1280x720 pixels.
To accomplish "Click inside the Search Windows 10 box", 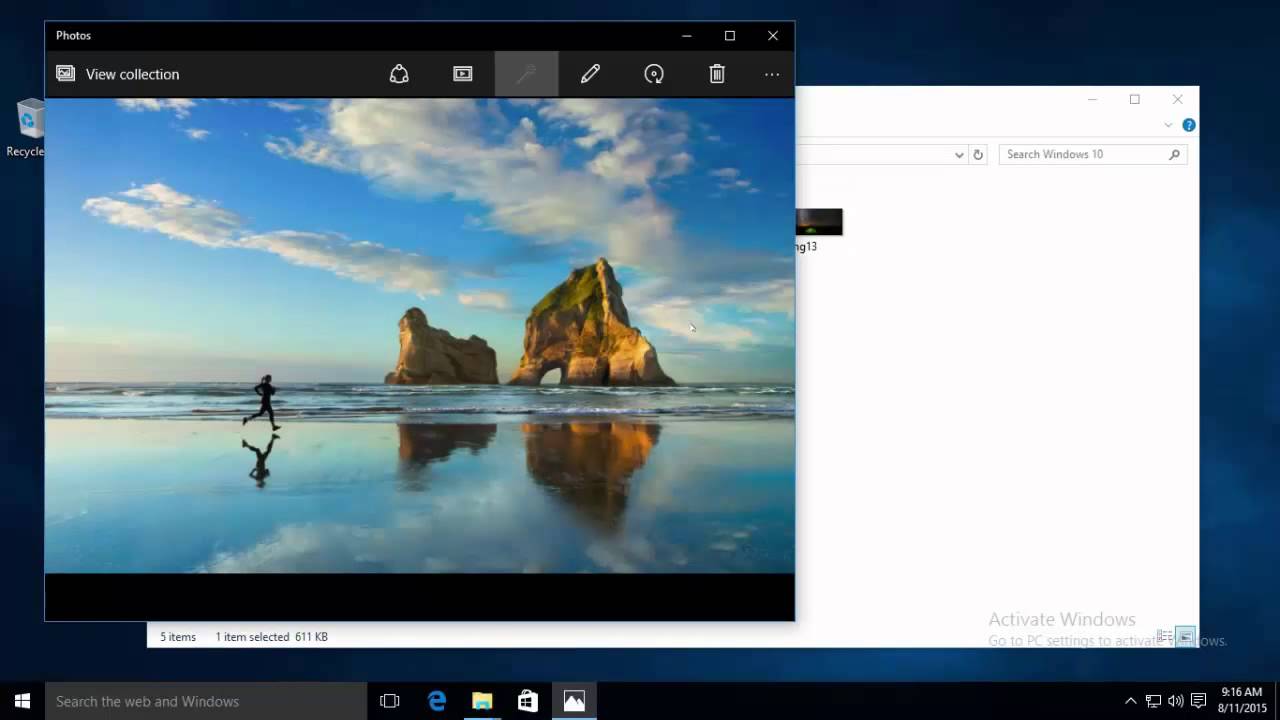I will (x=1085, y=154).
